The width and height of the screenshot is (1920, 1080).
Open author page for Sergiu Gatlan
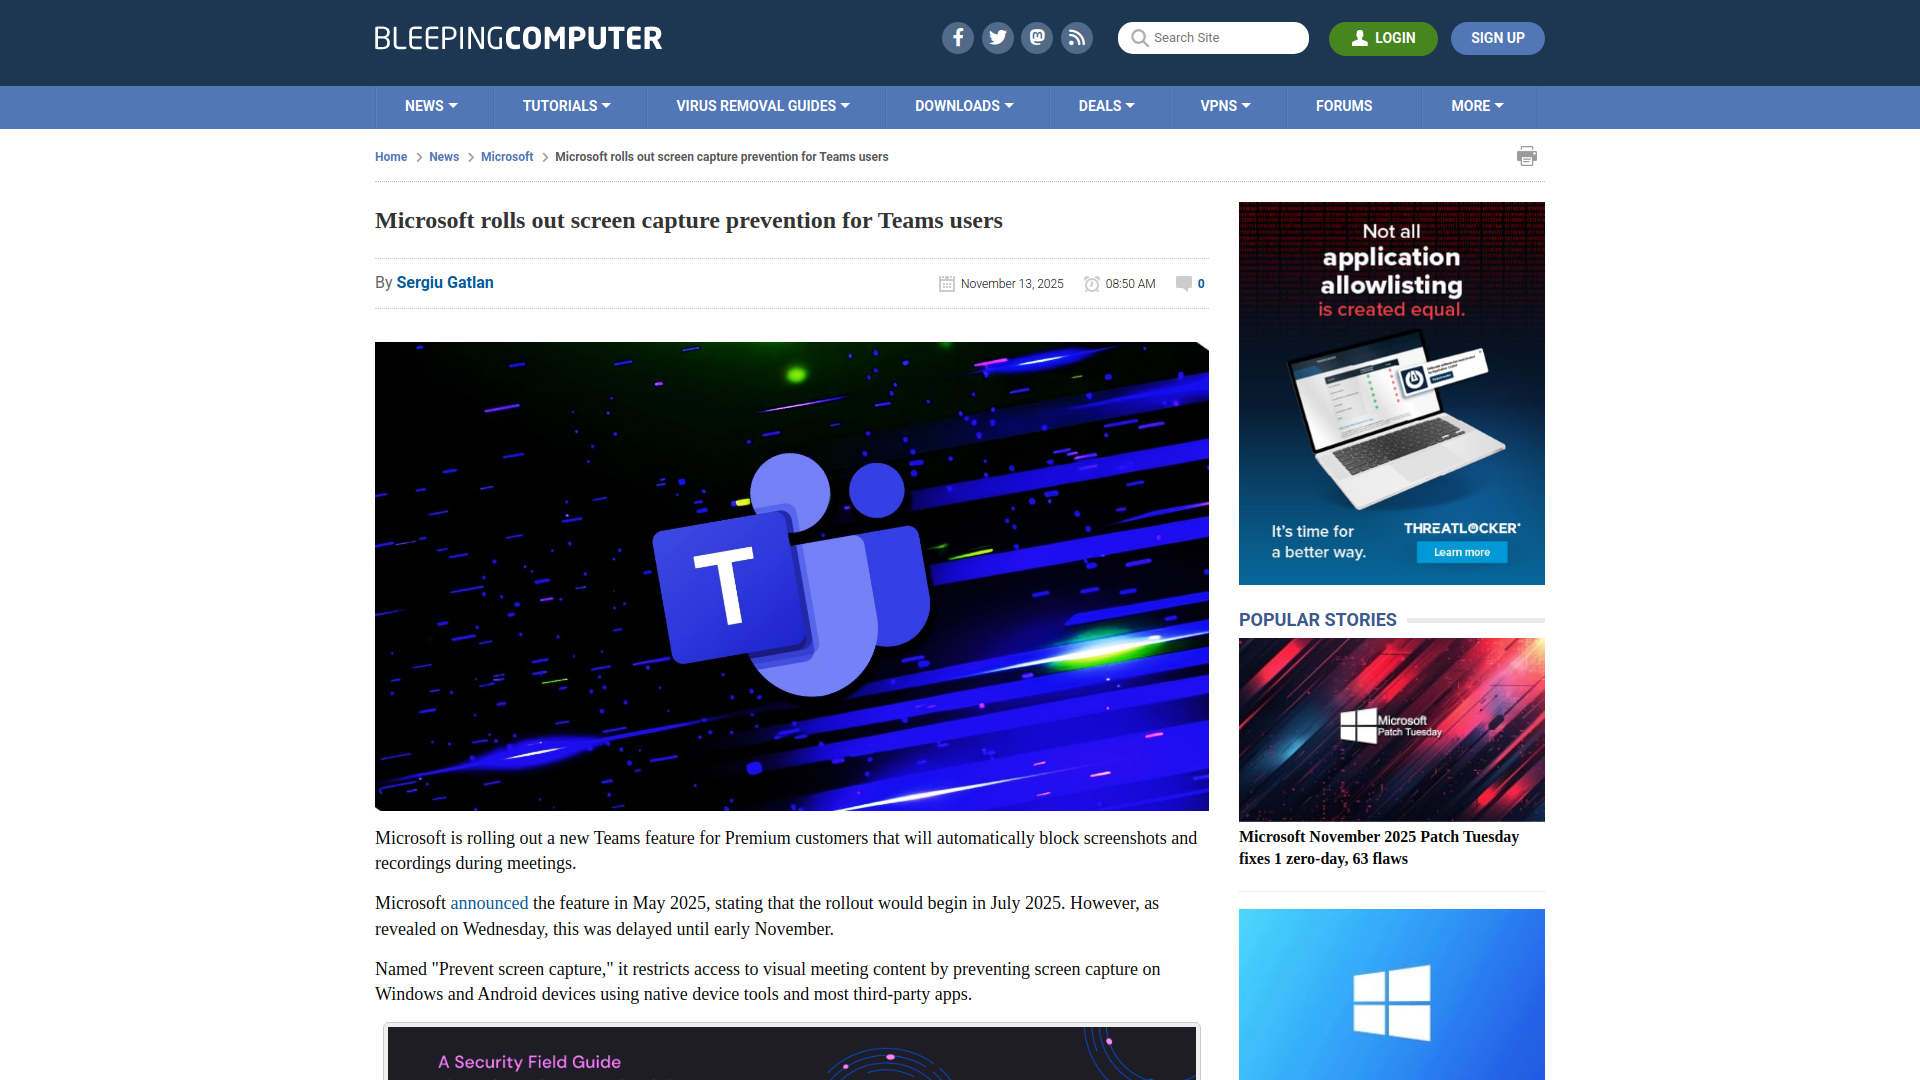tap(444, 282)
